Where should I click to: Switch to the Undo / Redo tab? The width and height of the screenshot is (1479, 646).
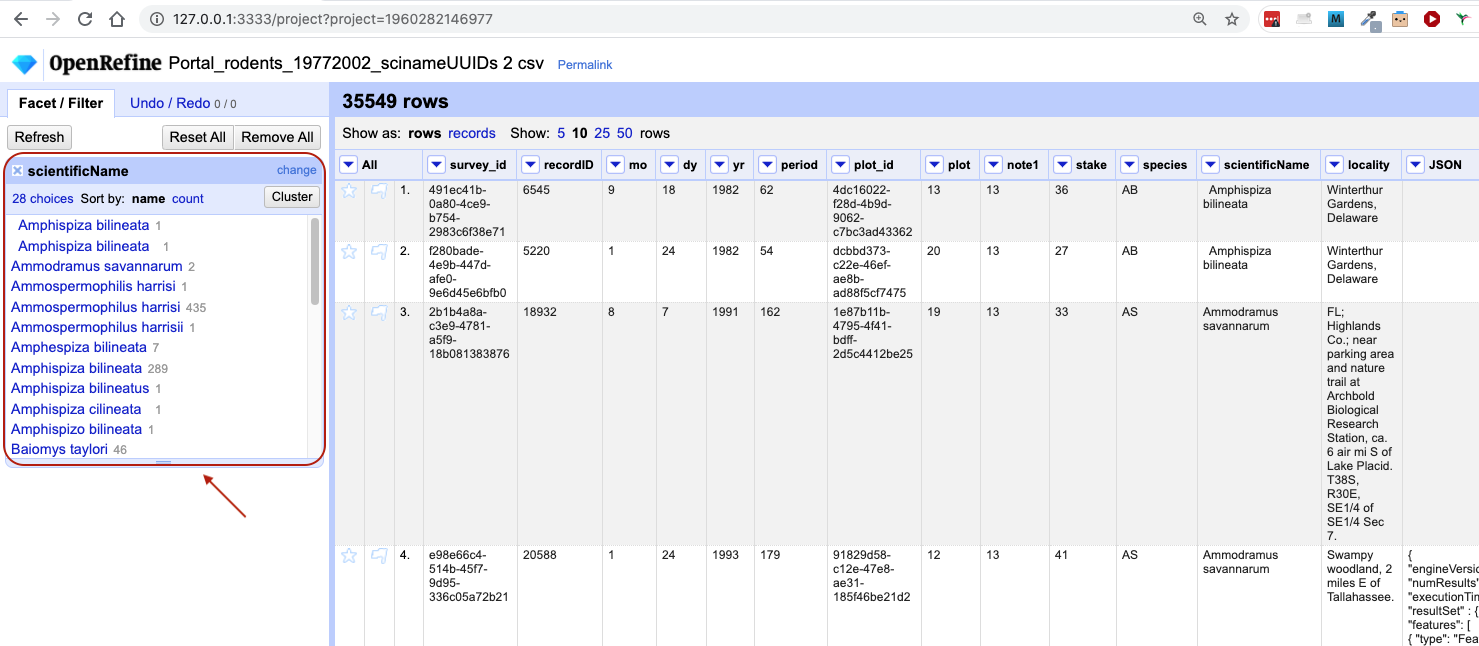[170, 103]
